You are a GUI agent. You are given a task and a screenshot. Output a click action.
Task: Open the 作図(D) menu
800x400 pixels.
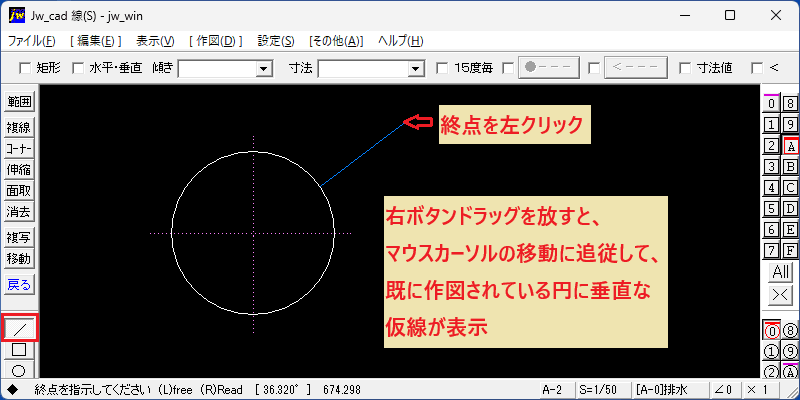(215, 41)
